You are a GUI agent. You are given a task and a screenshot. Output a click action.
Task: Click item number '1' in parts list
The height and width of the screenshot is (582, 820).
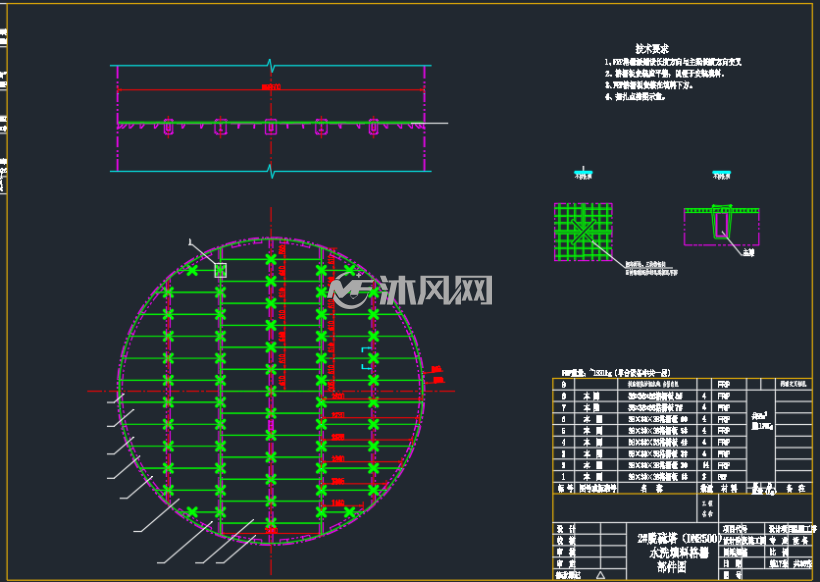click(563, 477)
